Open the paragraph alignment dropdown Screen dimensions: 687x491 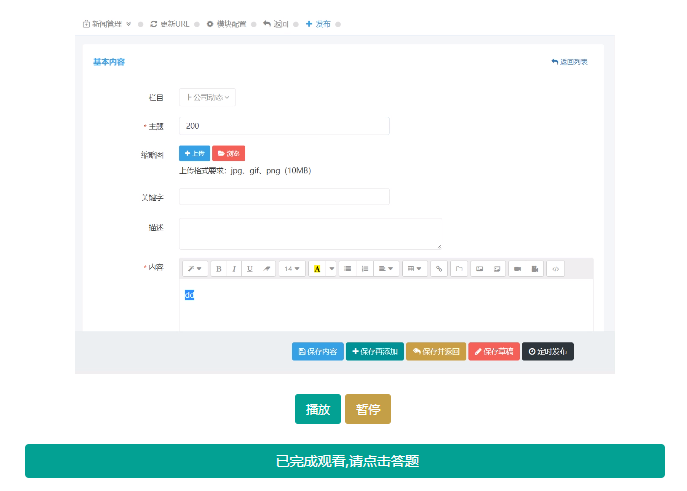click(x=386, y=268)
